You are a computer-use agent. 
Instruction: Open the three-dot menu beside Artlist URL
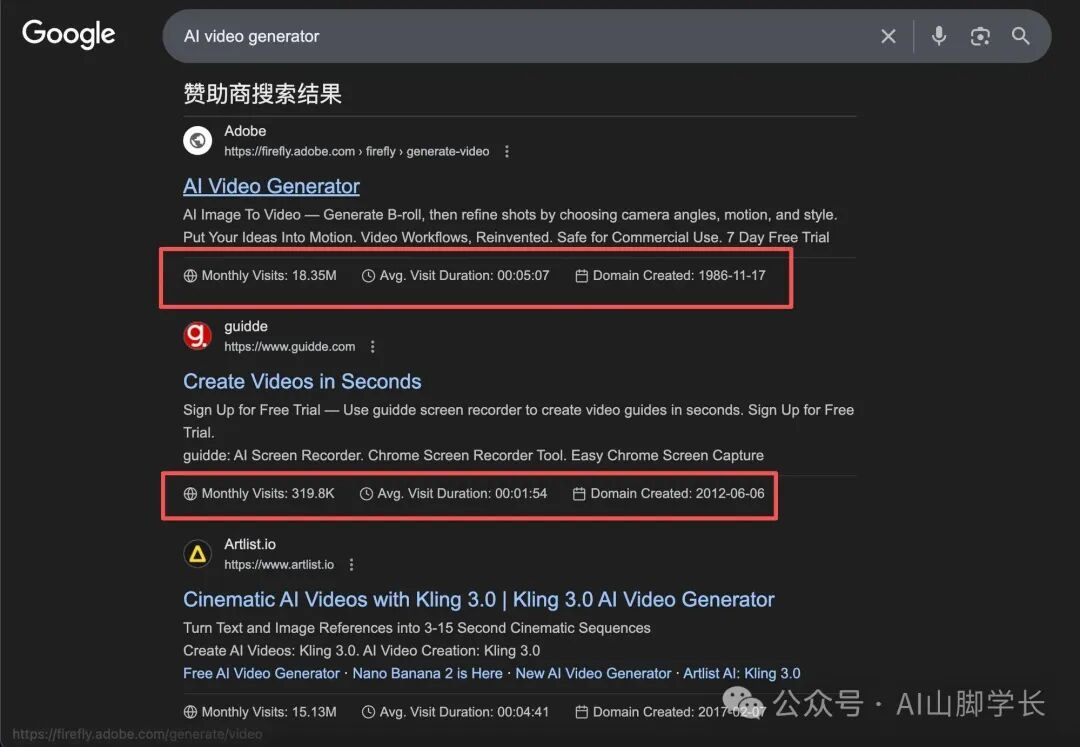pos(351,565)
